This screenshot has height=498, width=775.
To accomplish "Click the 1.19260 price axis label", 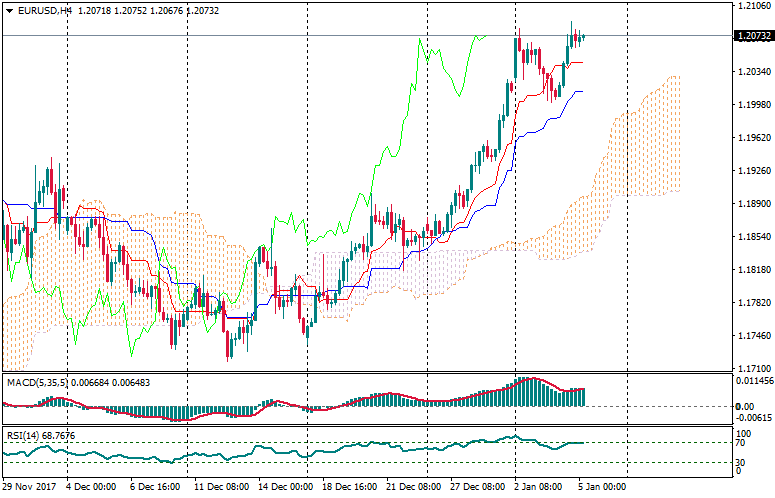I will [751, 171].
